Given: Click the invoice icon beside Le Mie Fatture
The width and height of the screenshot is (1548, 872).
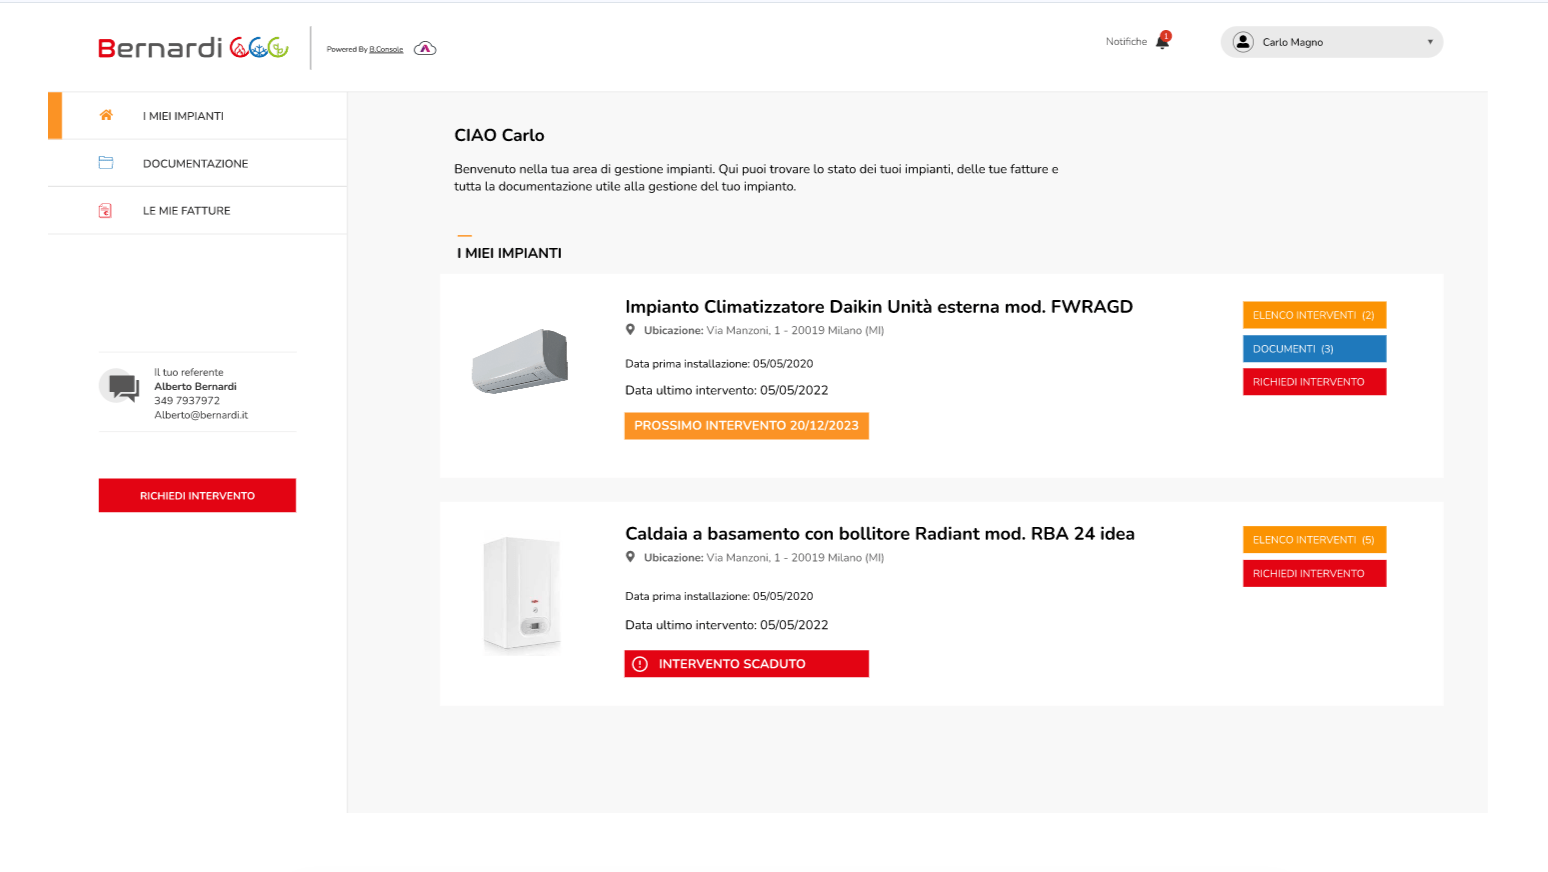Looking at the screenshot, I should point(105,211).
